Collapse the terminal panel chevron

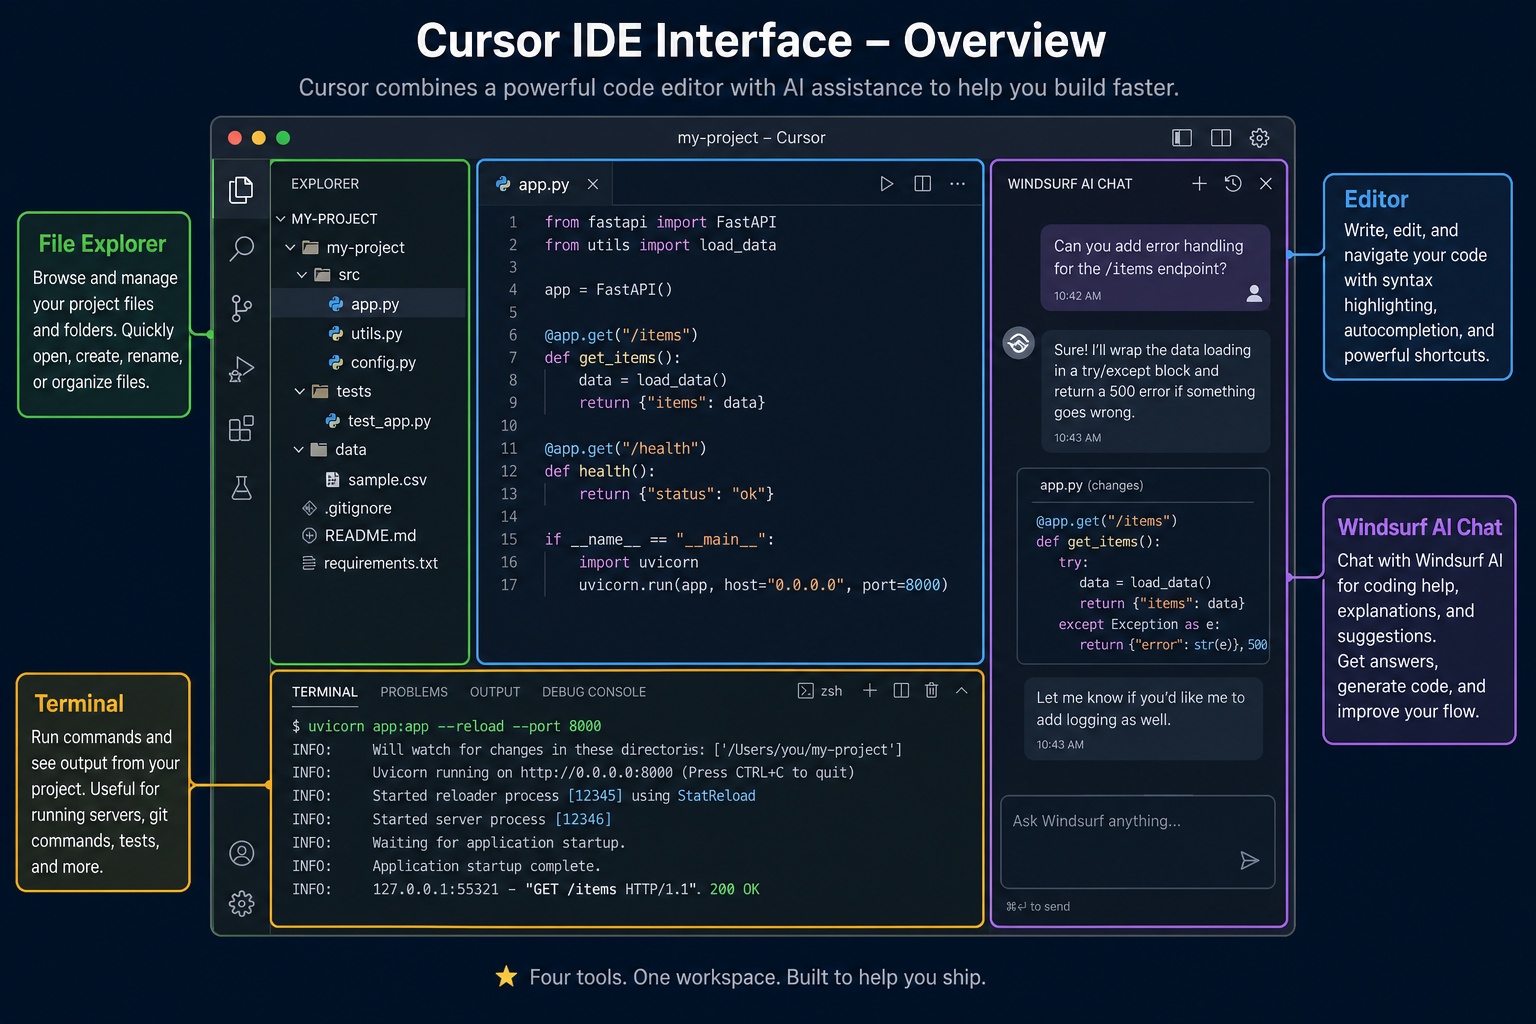point(962,690)
